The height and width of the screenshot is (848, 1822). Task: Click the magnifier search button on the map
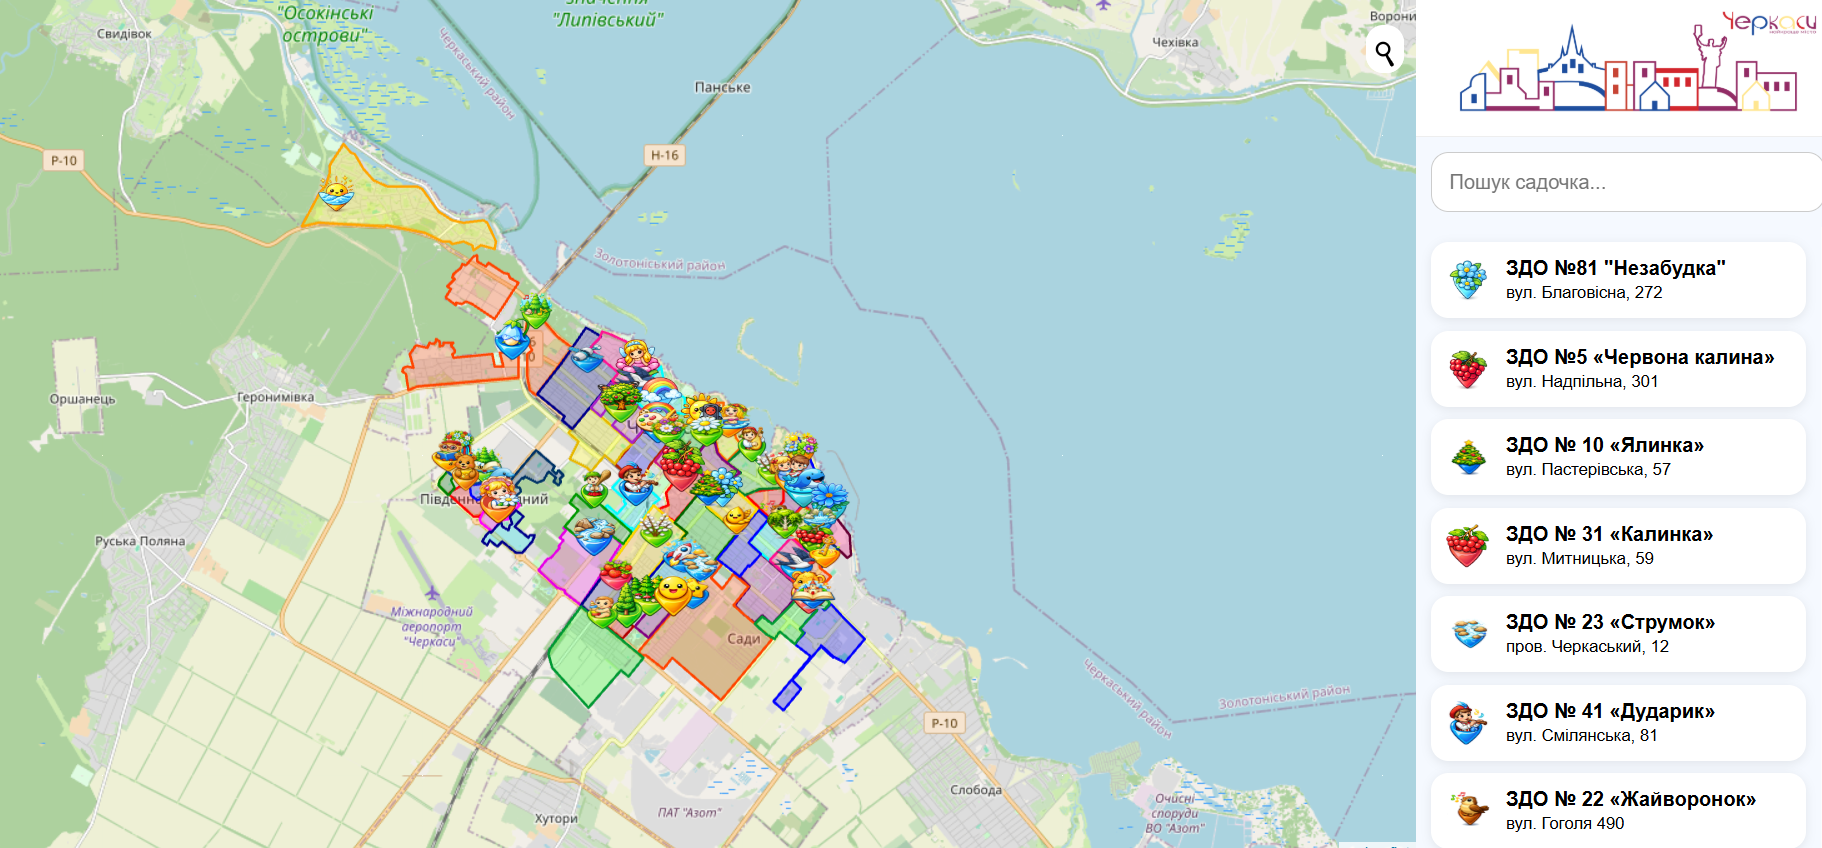coord(1384,52)
